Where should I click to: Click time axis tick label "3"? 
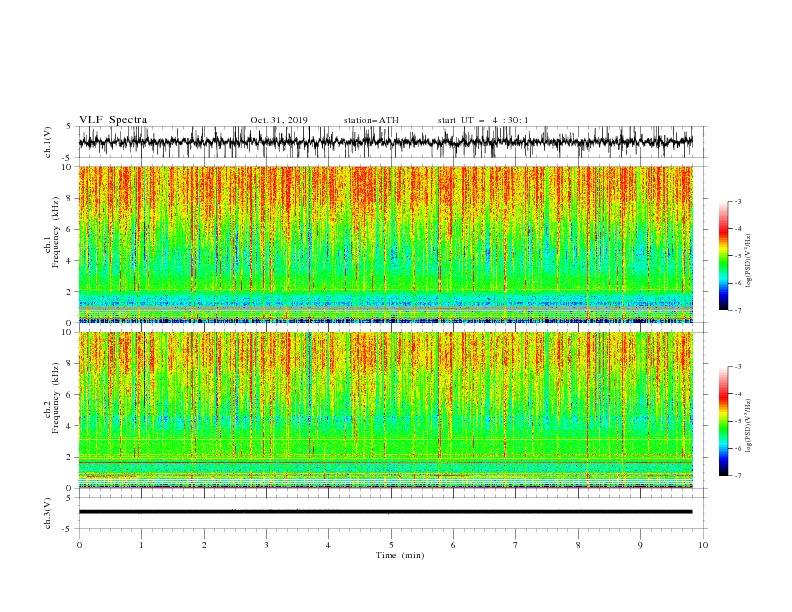(x=266, y=545)
